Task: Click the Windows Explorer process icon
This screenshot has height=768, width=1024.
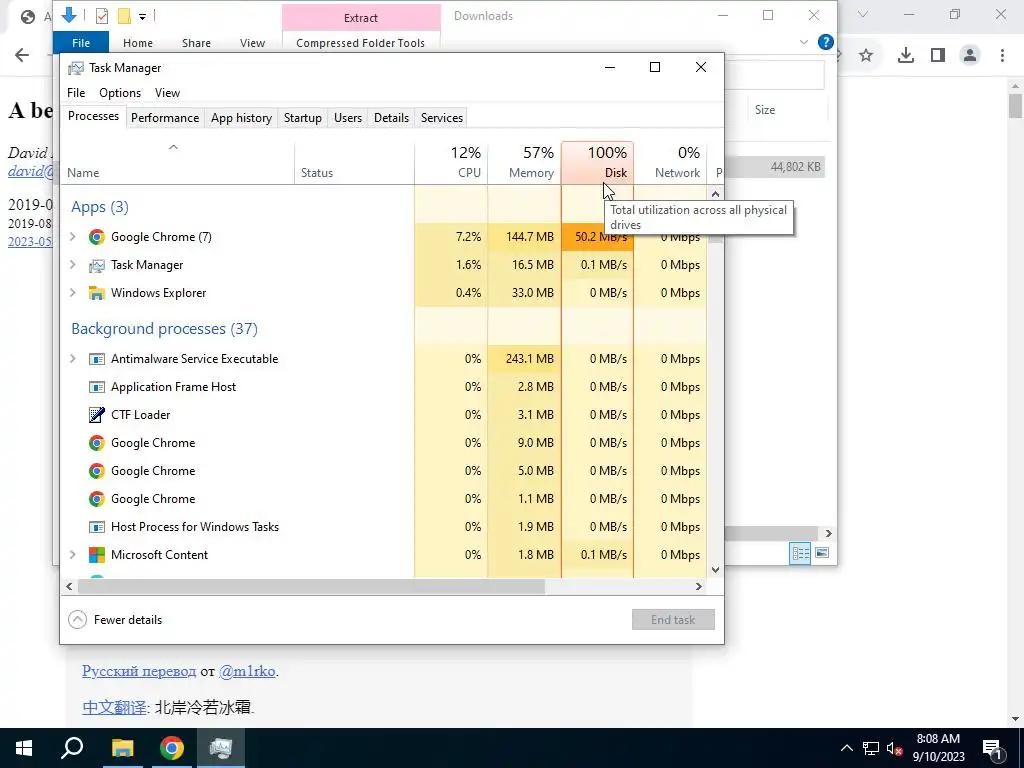Action: (97, 293)
